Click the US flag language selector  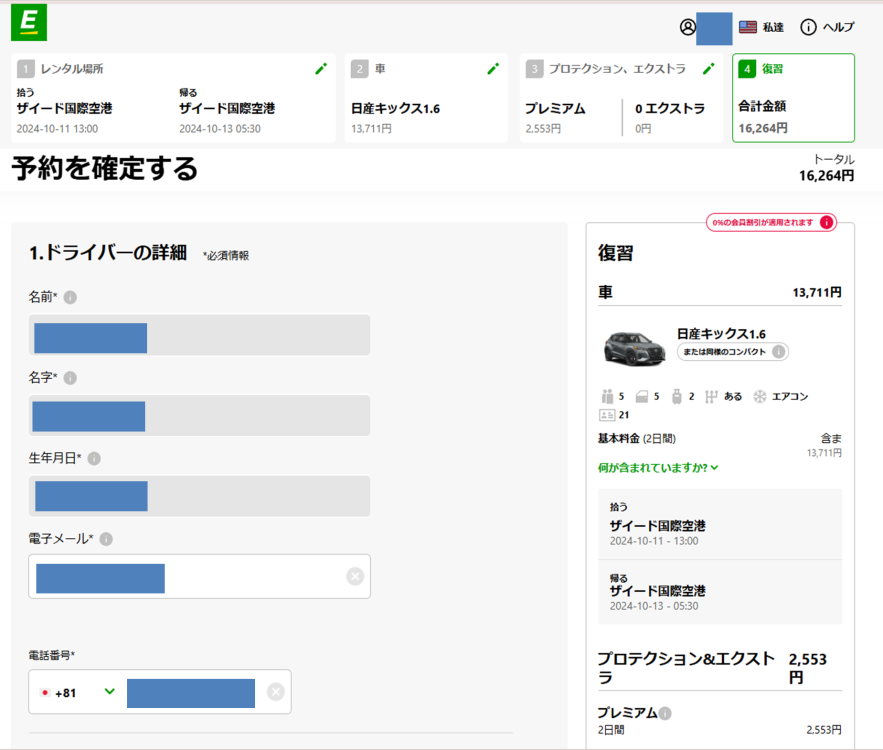click(747, 27)
